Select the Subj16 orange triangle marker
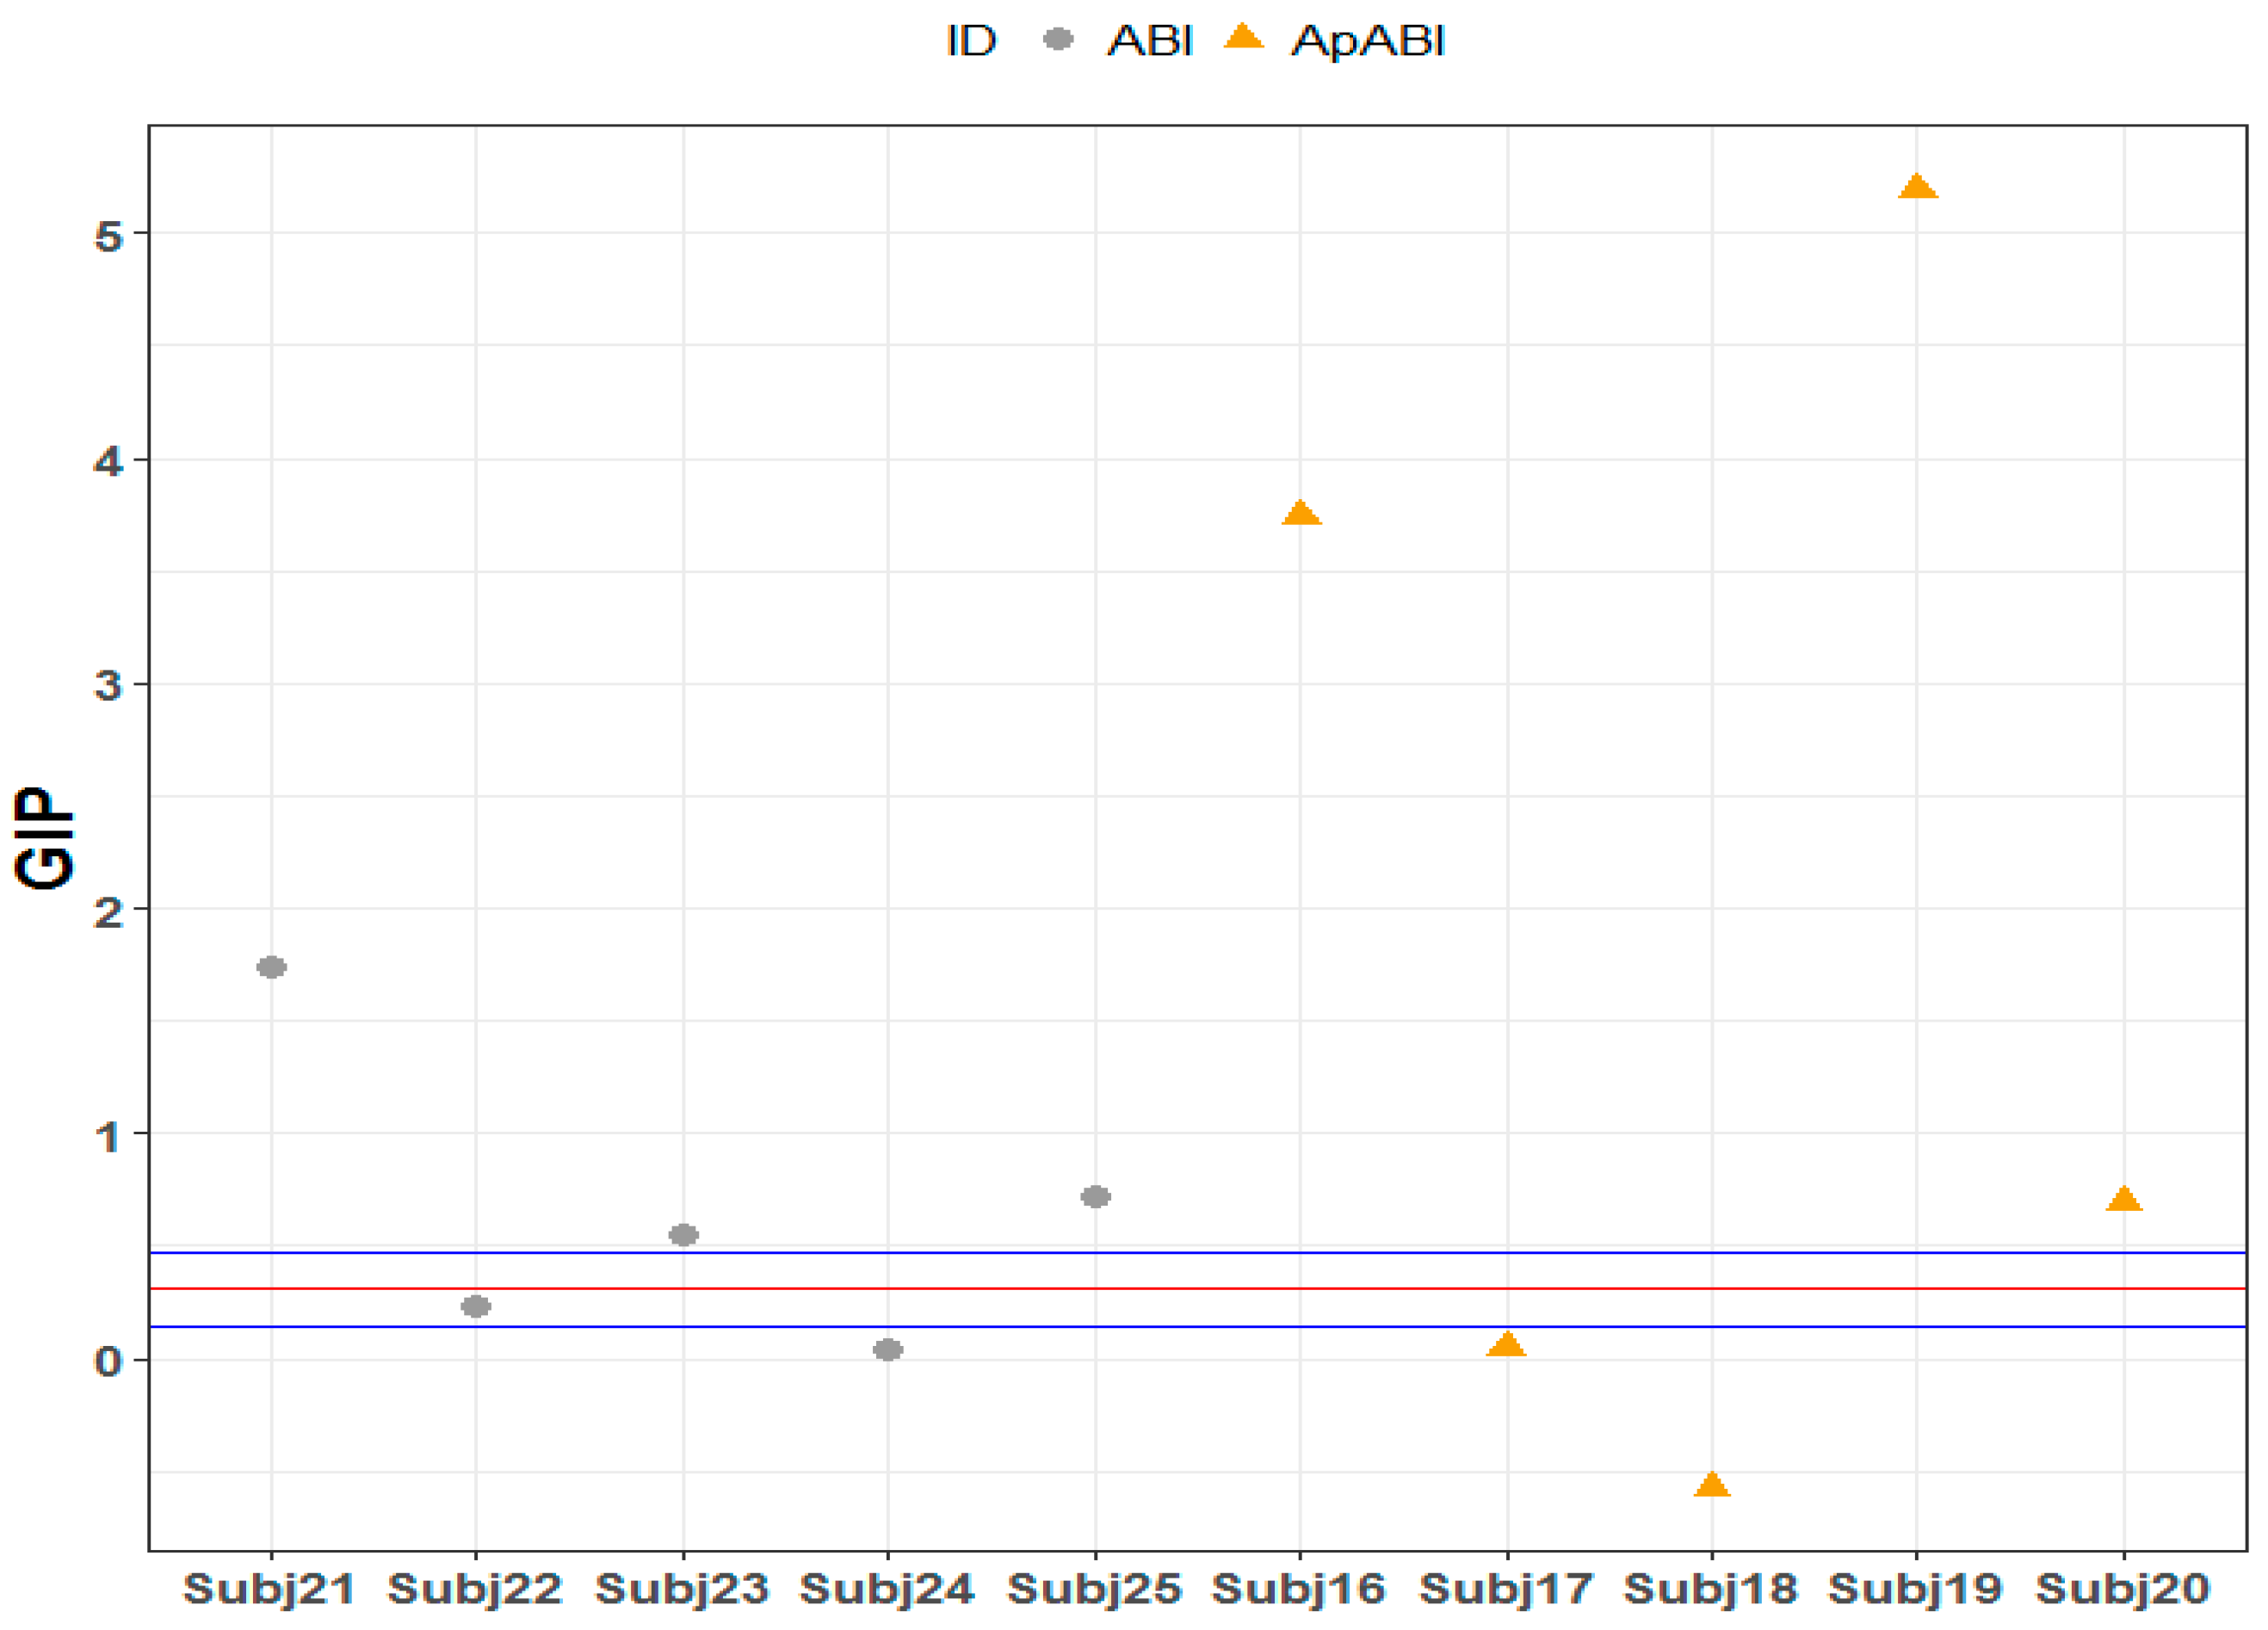Viewport: 2268px width, 1630px height. pos(1301,513)
